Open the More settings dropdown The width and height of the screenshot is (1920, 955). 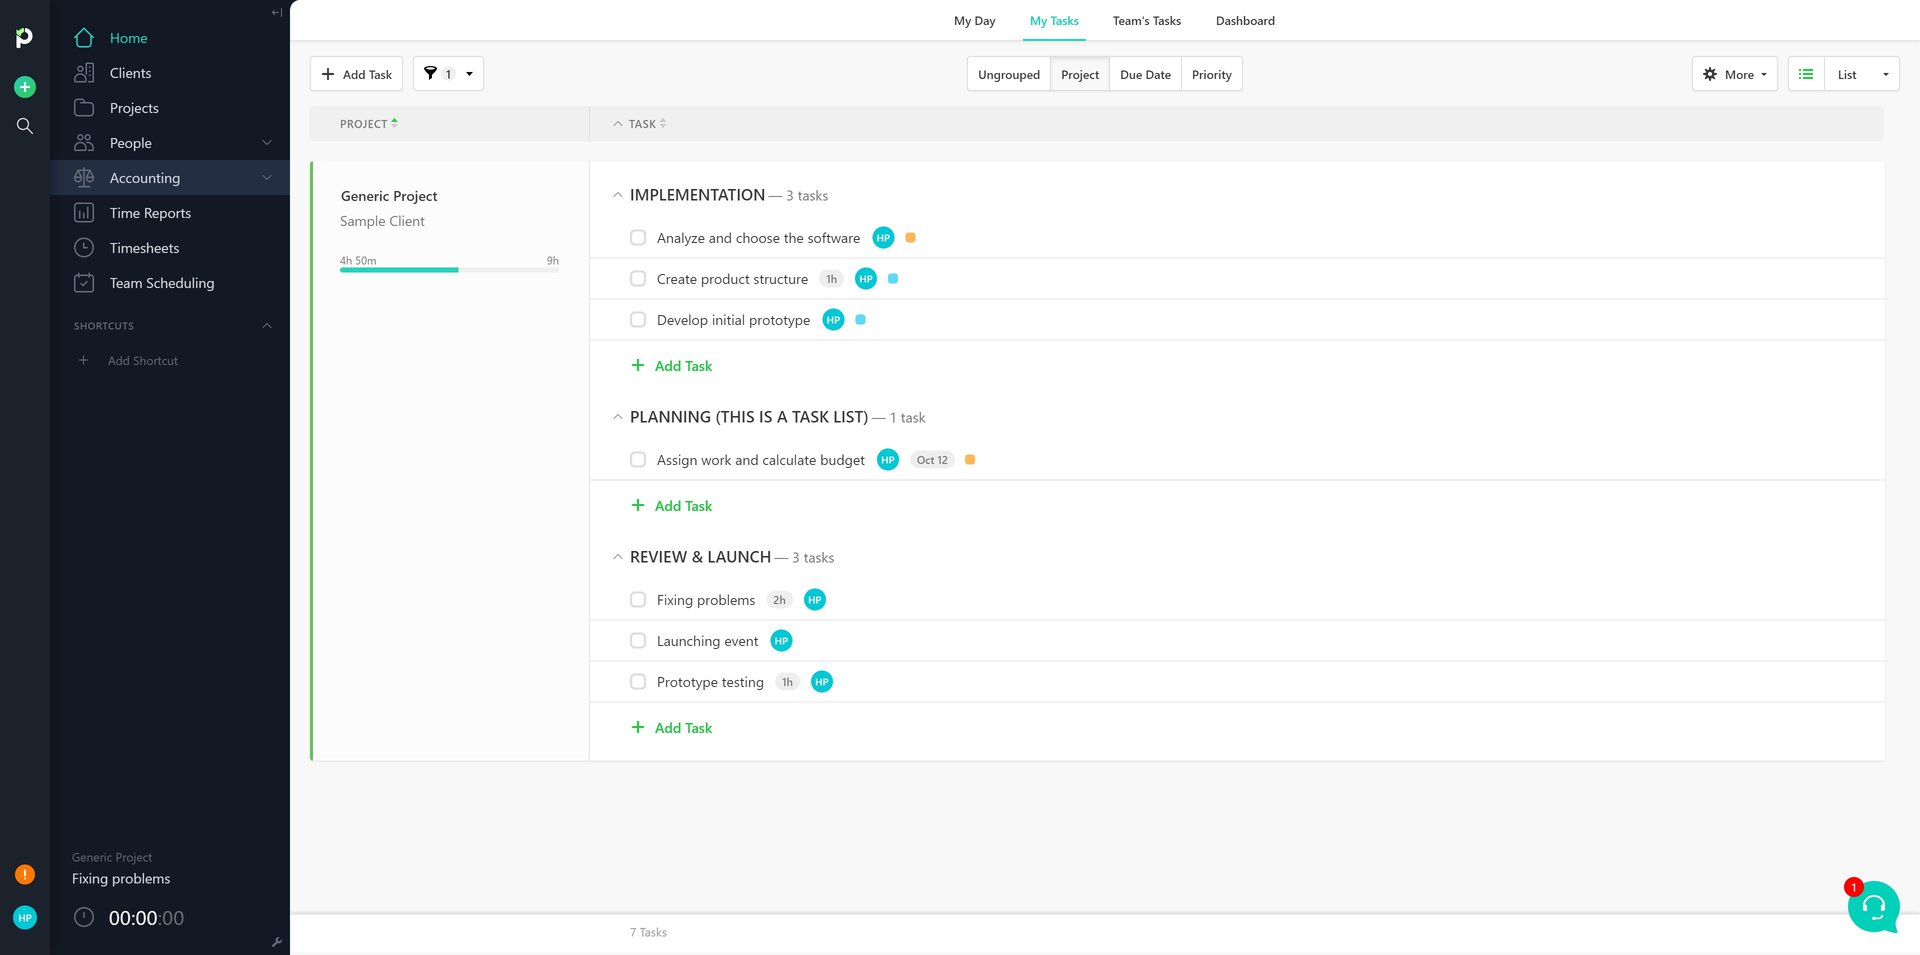click(x=1735, y=74)
